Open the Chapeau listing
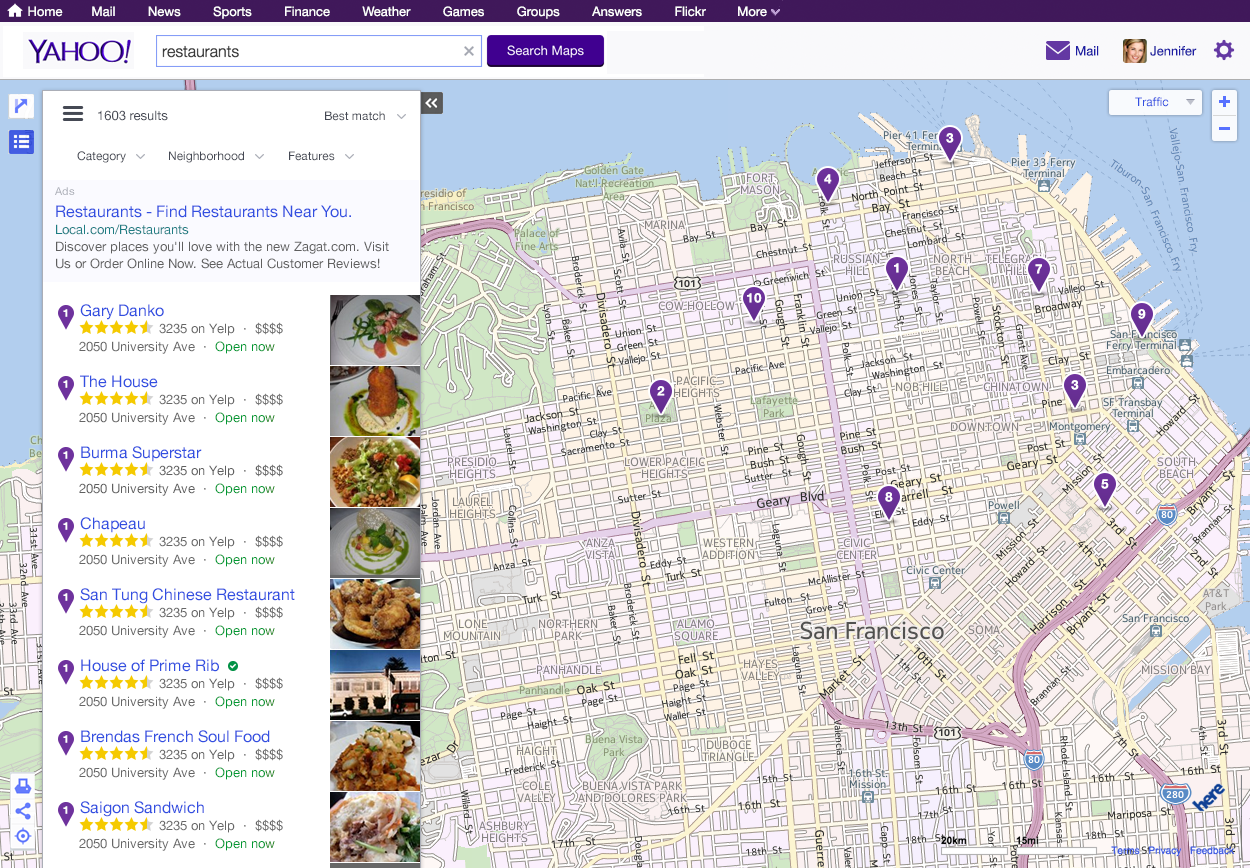This screenshot has width=1250, height=868. pos(113,524)
